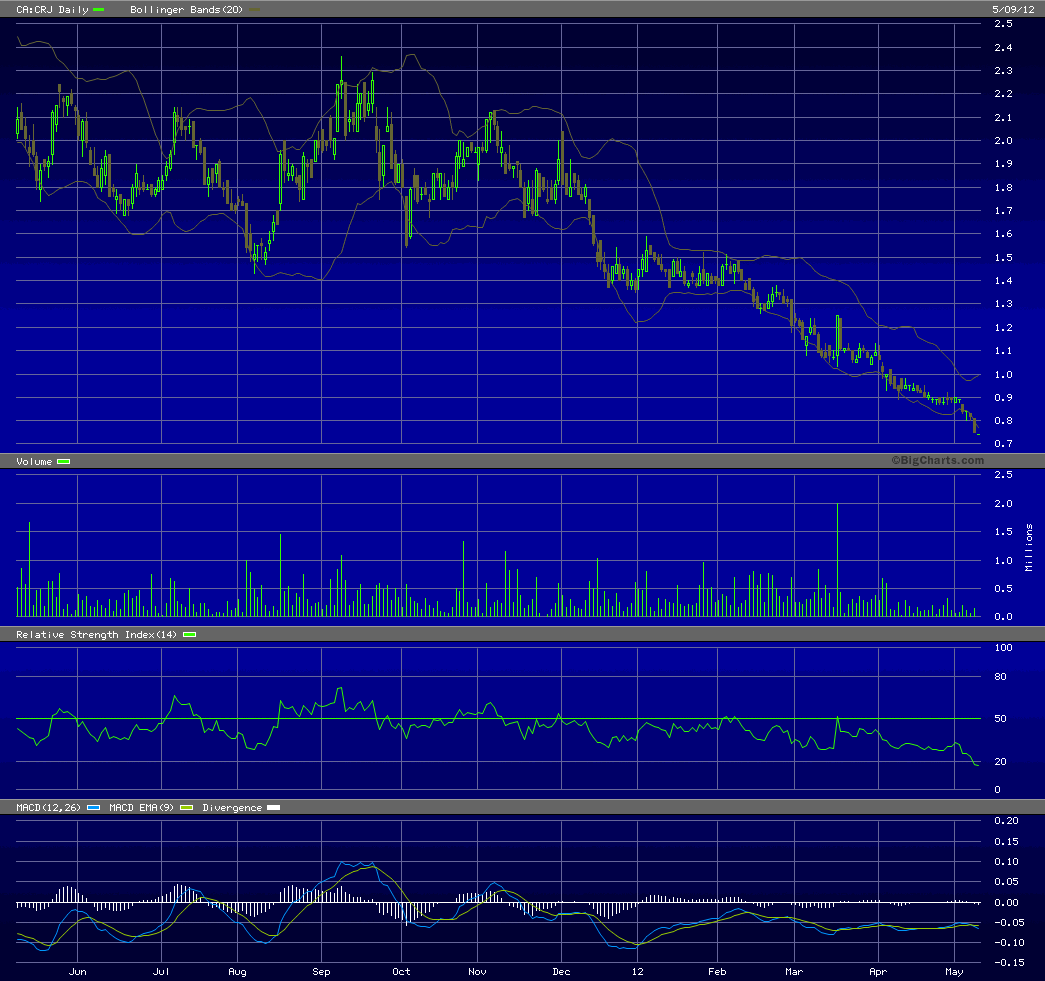Click the Dec label on time axis
This screenshot has width=1045, height=981.
coord(560,971)
